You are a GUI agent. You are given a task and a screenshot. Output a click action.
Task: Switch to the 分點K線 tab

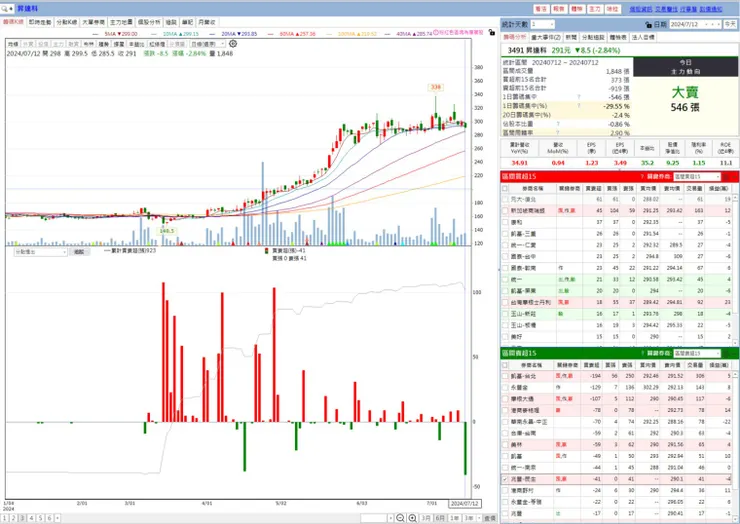click(67, 22)
